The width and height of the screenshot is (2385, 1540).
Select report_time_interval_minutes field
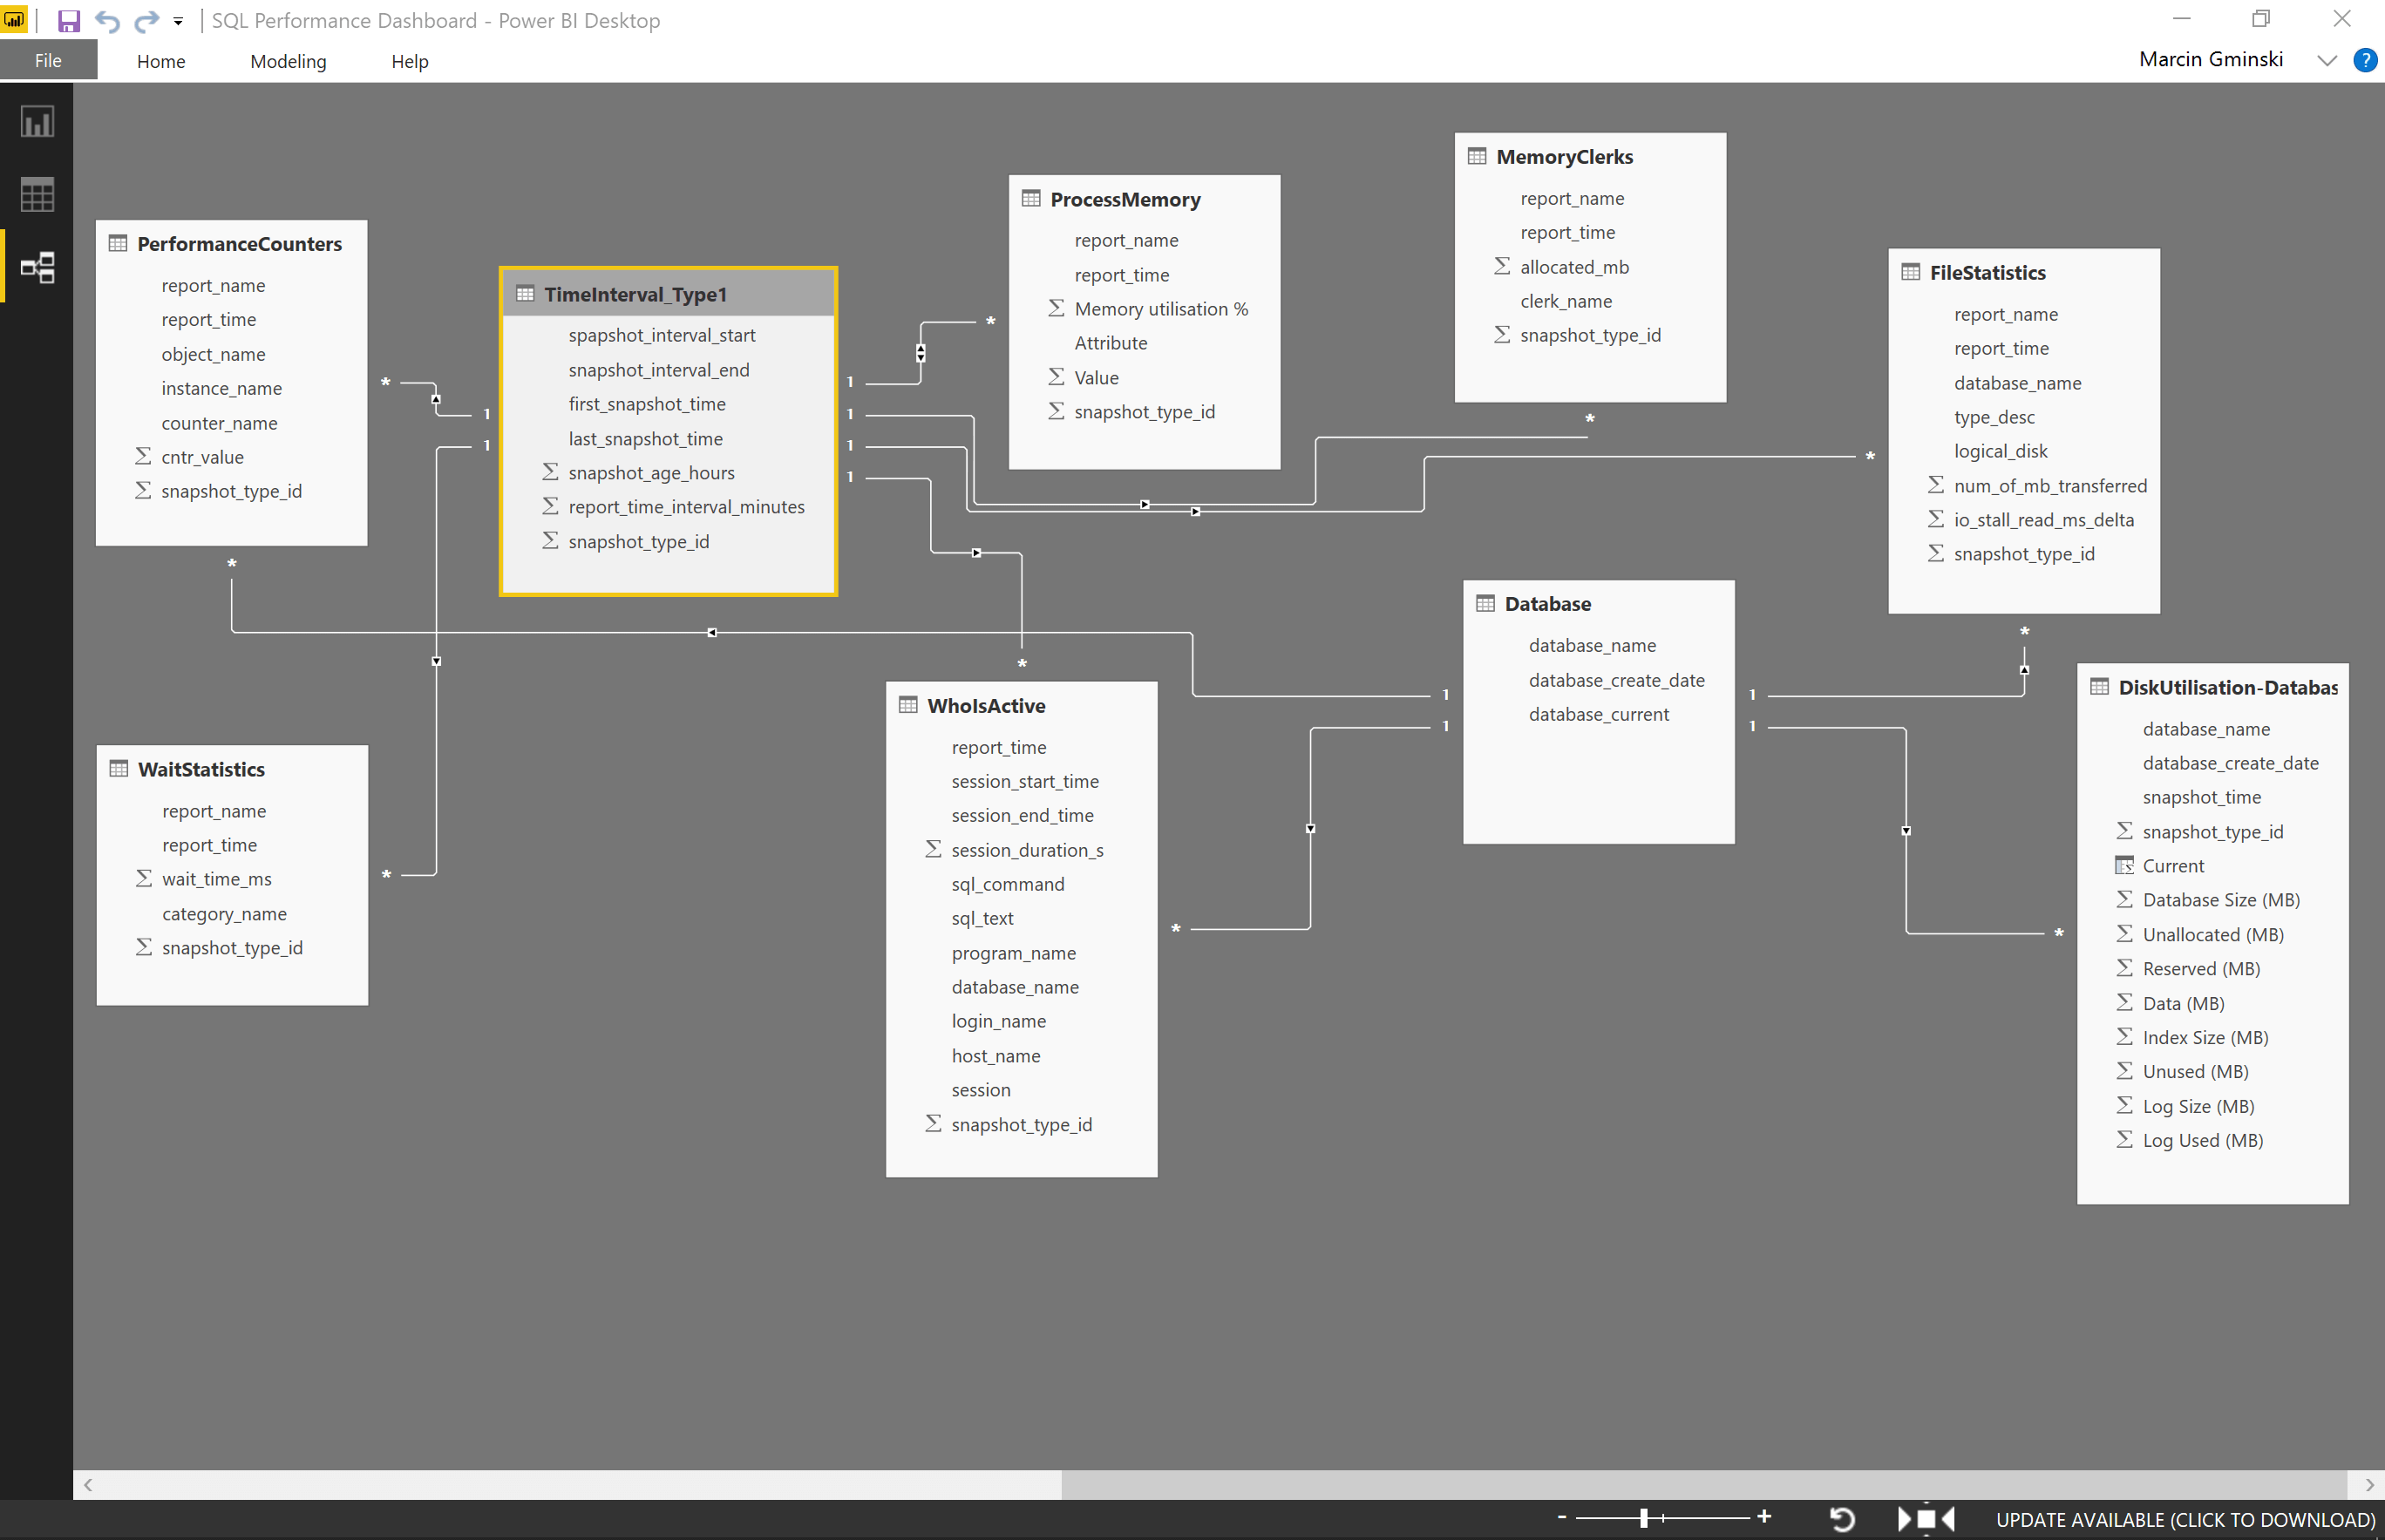coord(686,506)
